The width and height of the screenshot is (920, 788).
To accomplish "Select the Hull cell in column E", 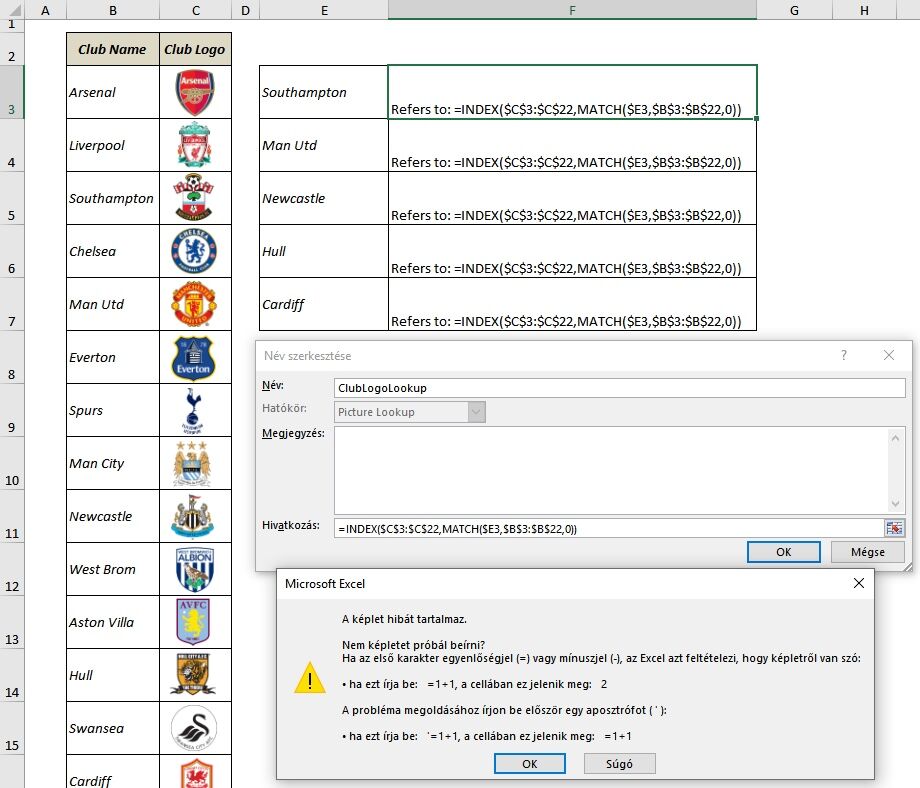I will click(324, 251).
